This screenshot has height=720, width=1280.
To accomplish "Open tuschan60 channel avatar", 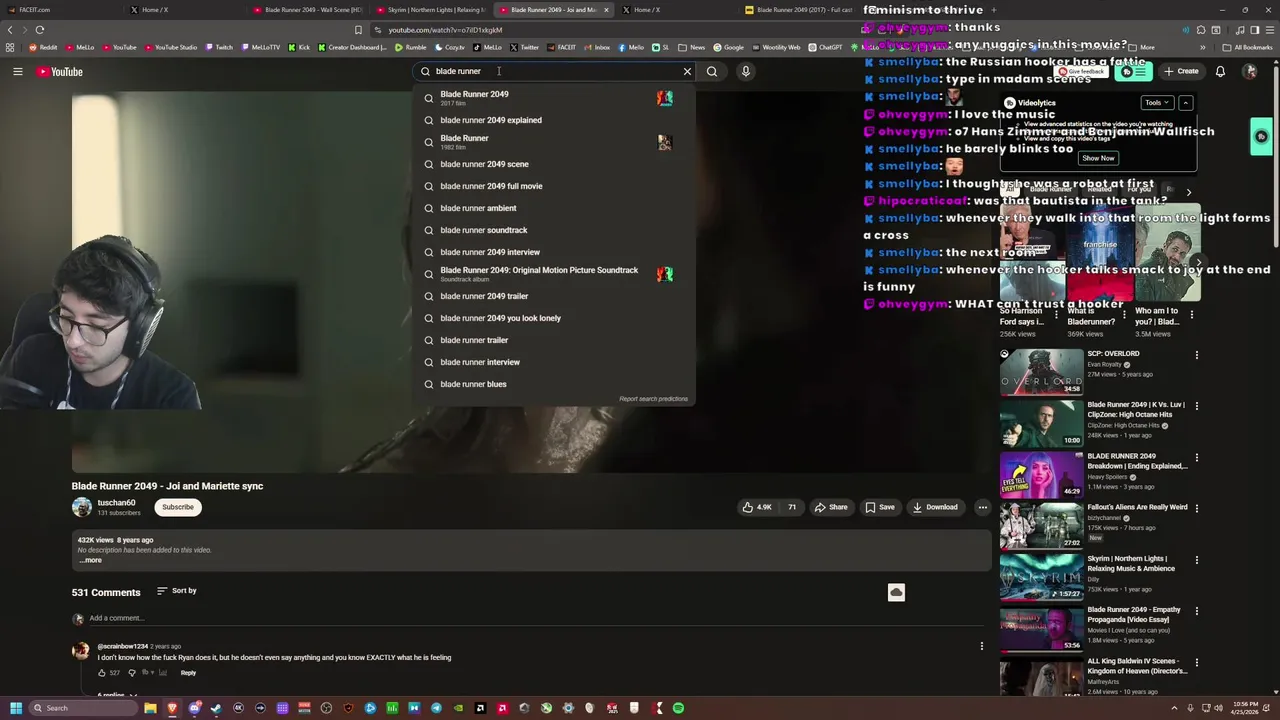I will click(x=82, y=507).
